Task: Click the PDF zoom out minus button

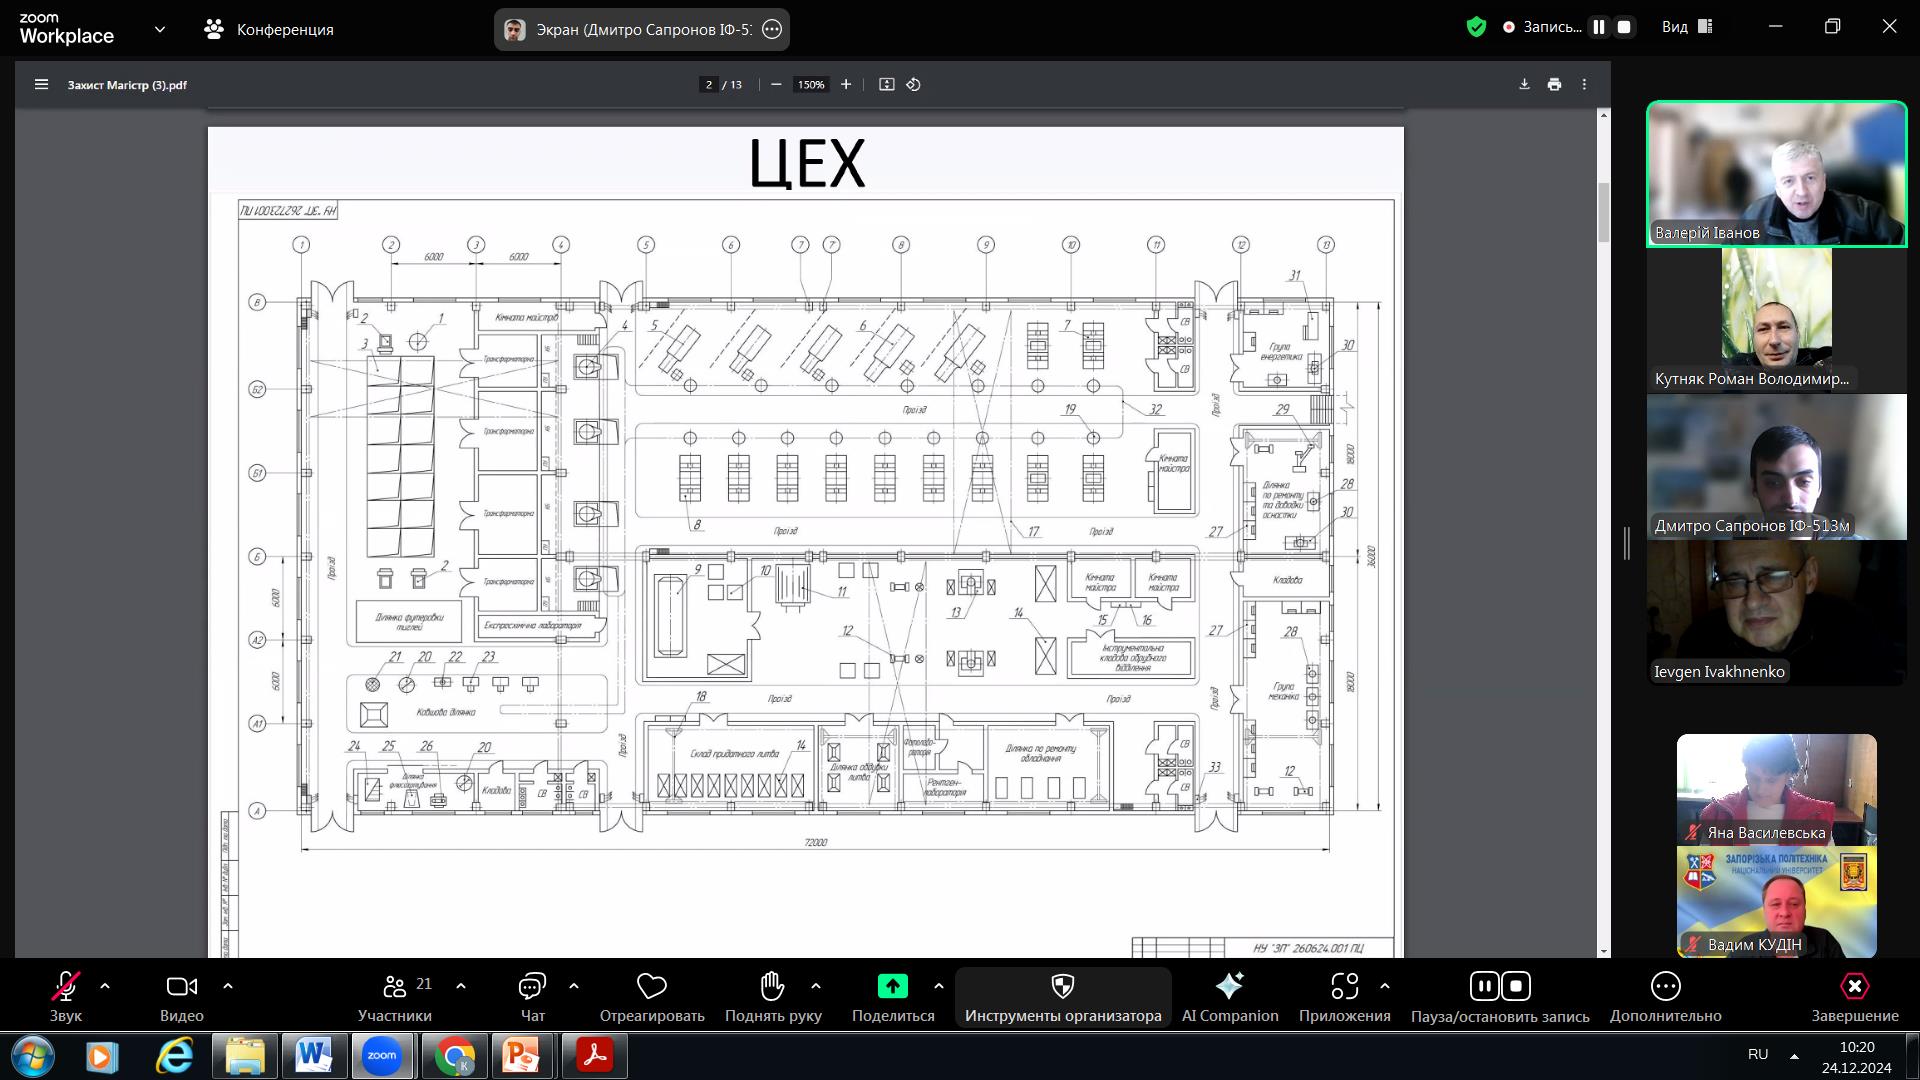Action: pos(776,85)
